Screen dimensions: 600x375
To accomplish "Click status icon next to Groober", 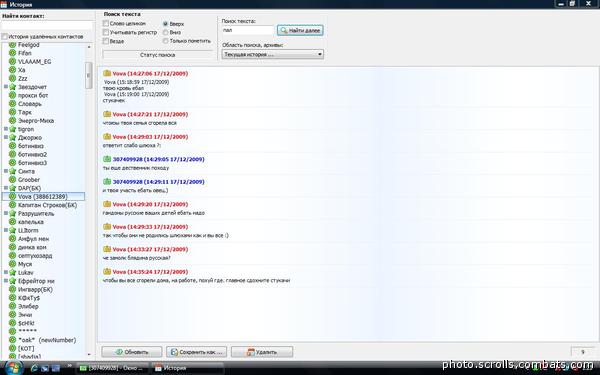I will click(12, 179).
